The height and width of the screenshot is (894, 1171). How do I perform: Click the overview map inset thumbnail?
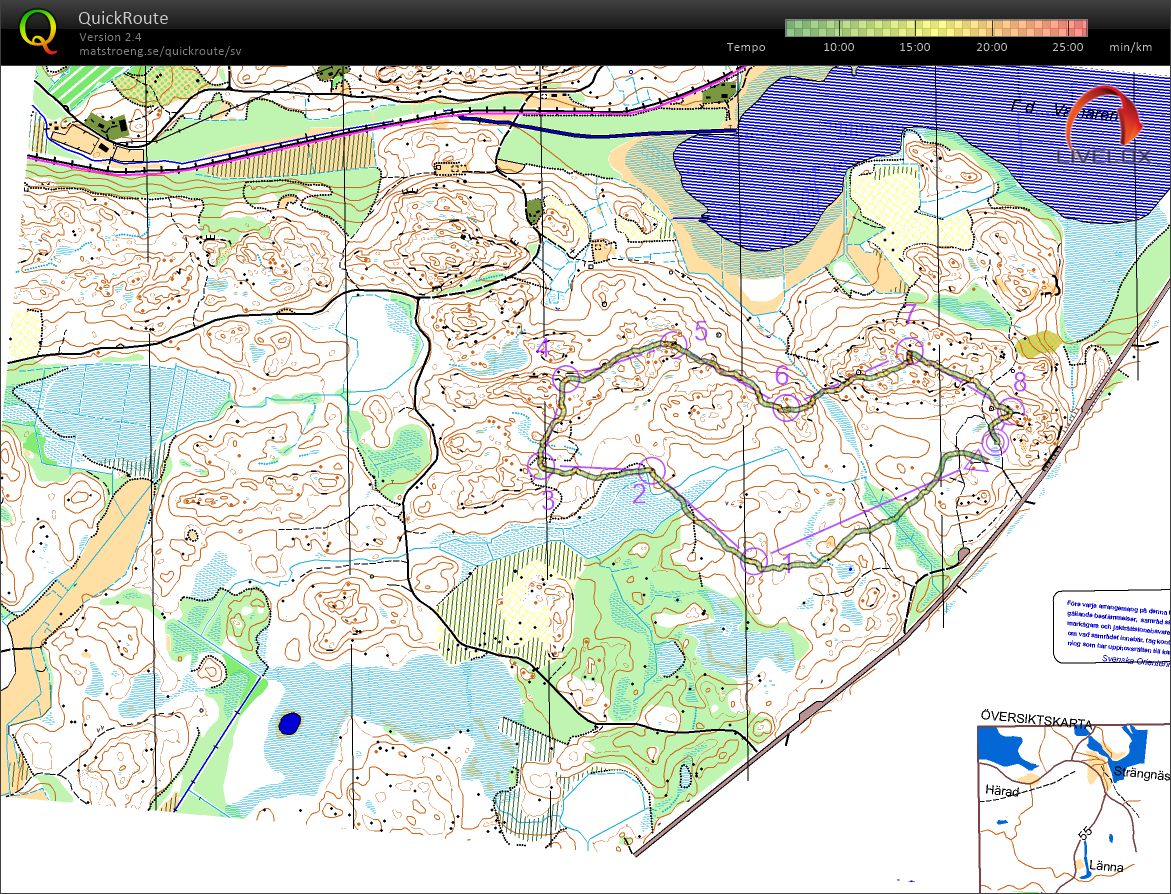coord(1074,808)
